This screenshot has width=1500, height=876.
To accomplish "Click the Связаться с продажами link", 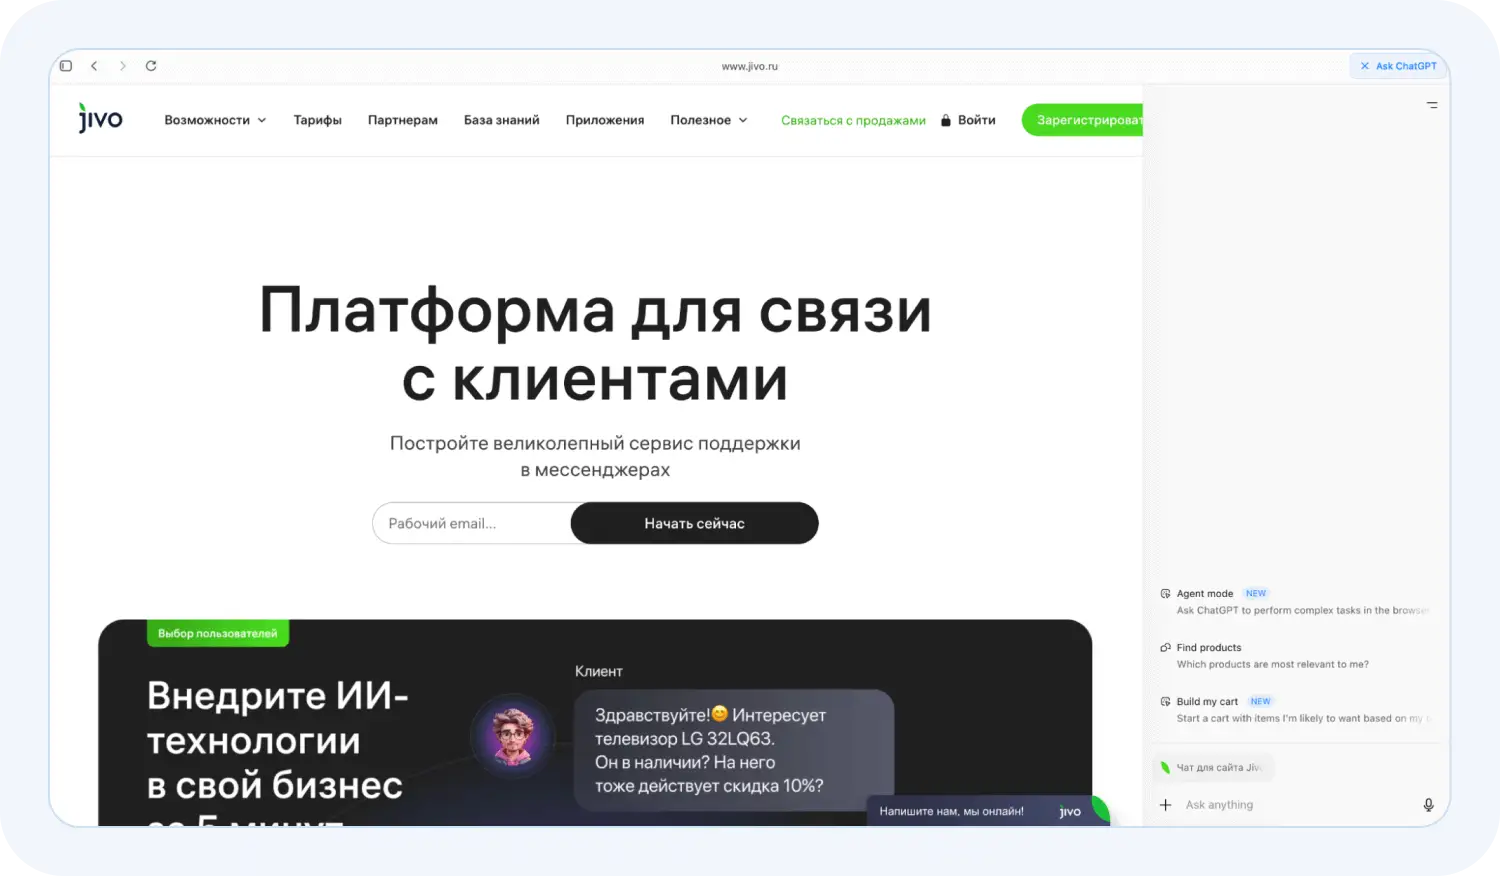I will pyautogui.click(x=853, y=121).
